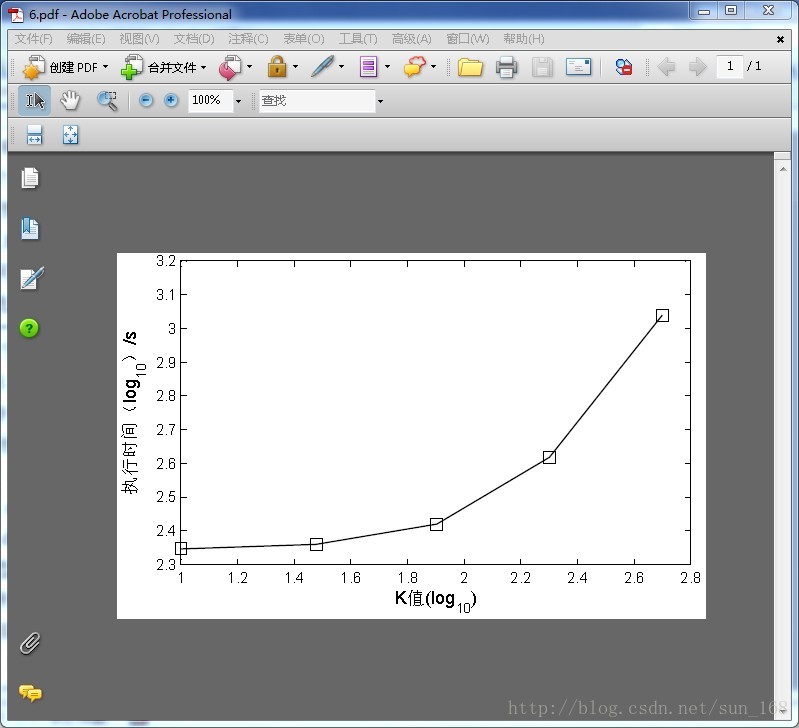The width and height of the screenshot is (799, 728).
Task: Go to next page arrow
Action: [x=698, y=67]
